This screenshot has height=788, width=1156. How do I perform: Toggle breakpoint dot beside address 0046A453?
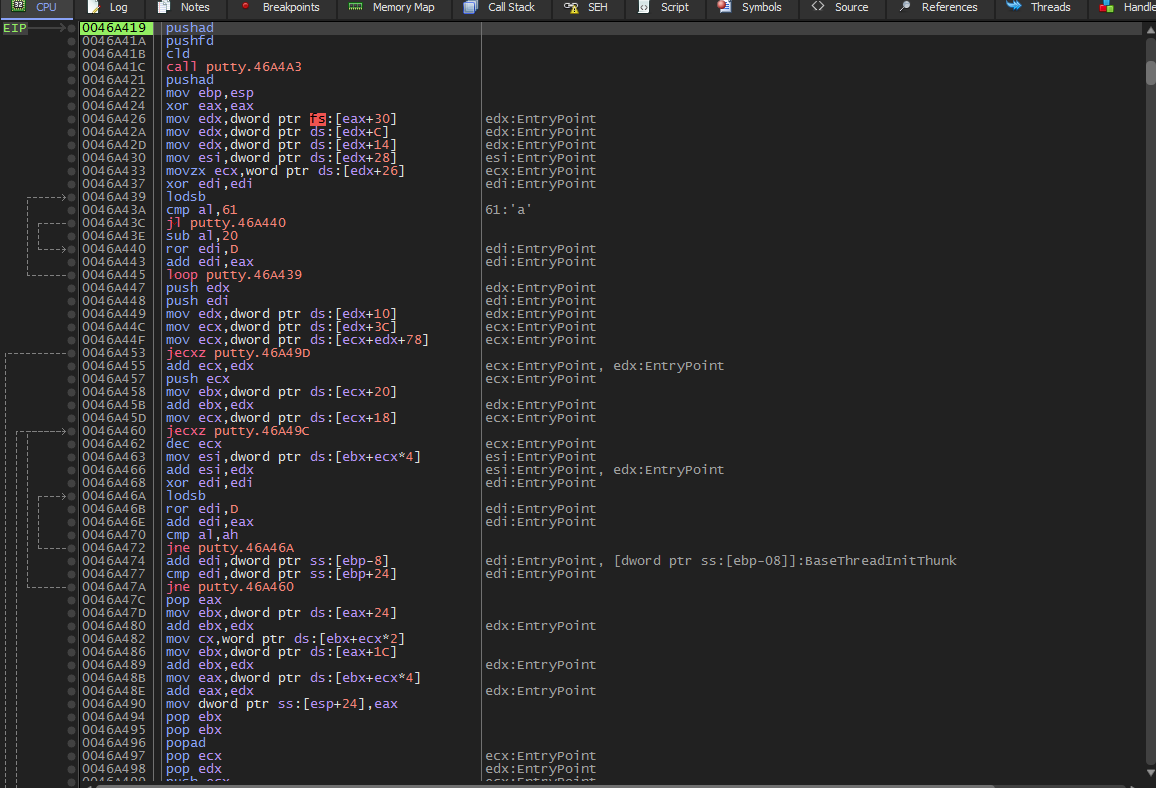tap(71, 353)
